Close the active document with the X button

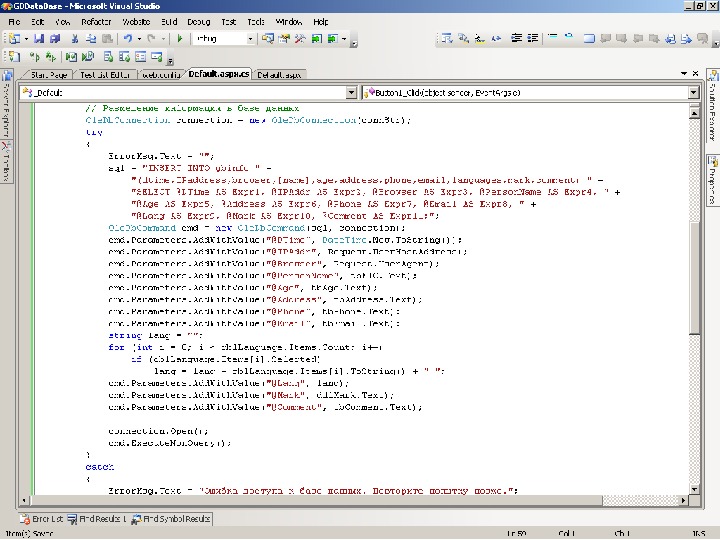(696, 74)
